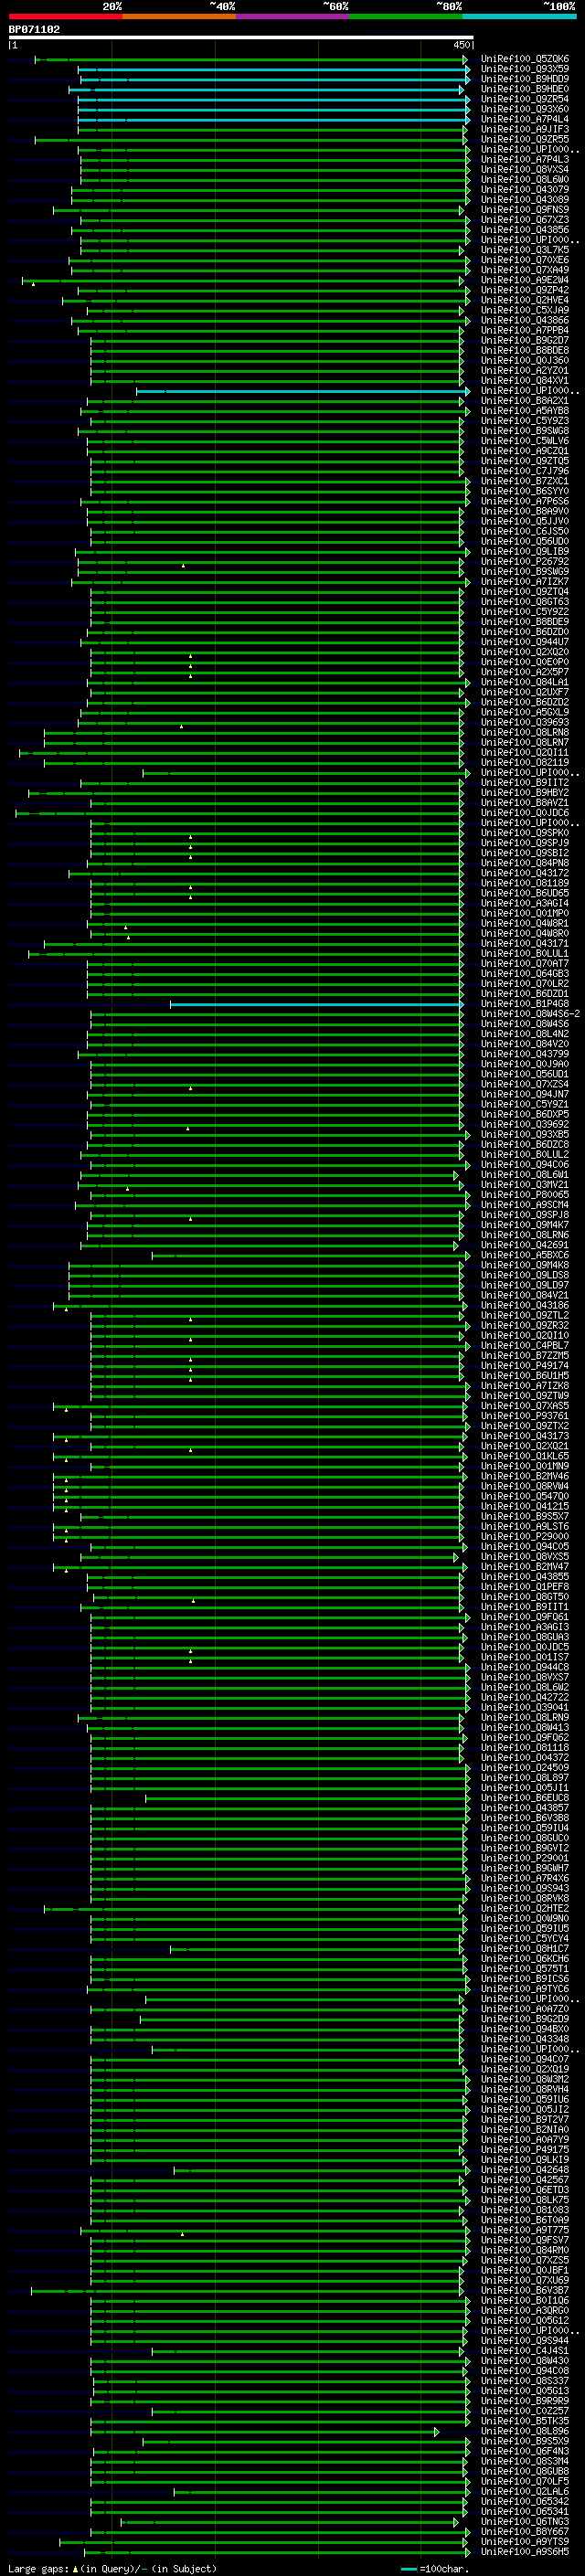
Task: Click the green alignment bar of UniRef100_Q5ZQK6
Action: [251, 60]
